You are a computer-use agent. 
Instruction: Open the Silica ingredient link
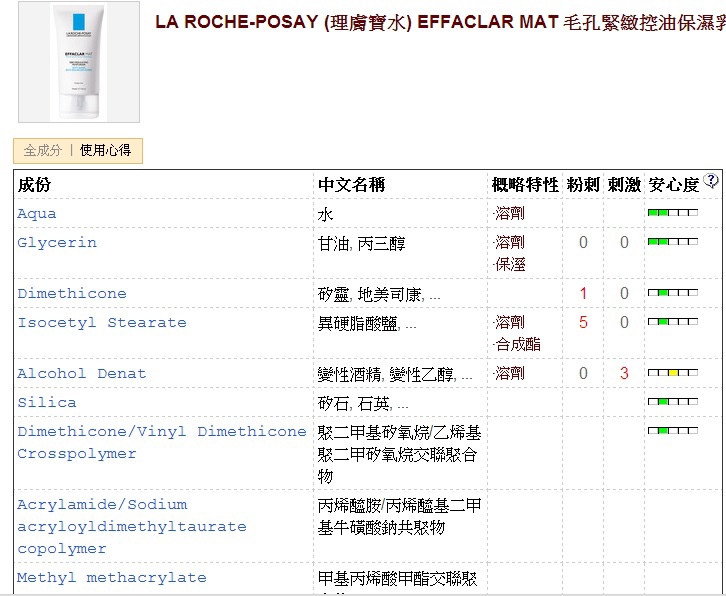[x=47, y=402]
